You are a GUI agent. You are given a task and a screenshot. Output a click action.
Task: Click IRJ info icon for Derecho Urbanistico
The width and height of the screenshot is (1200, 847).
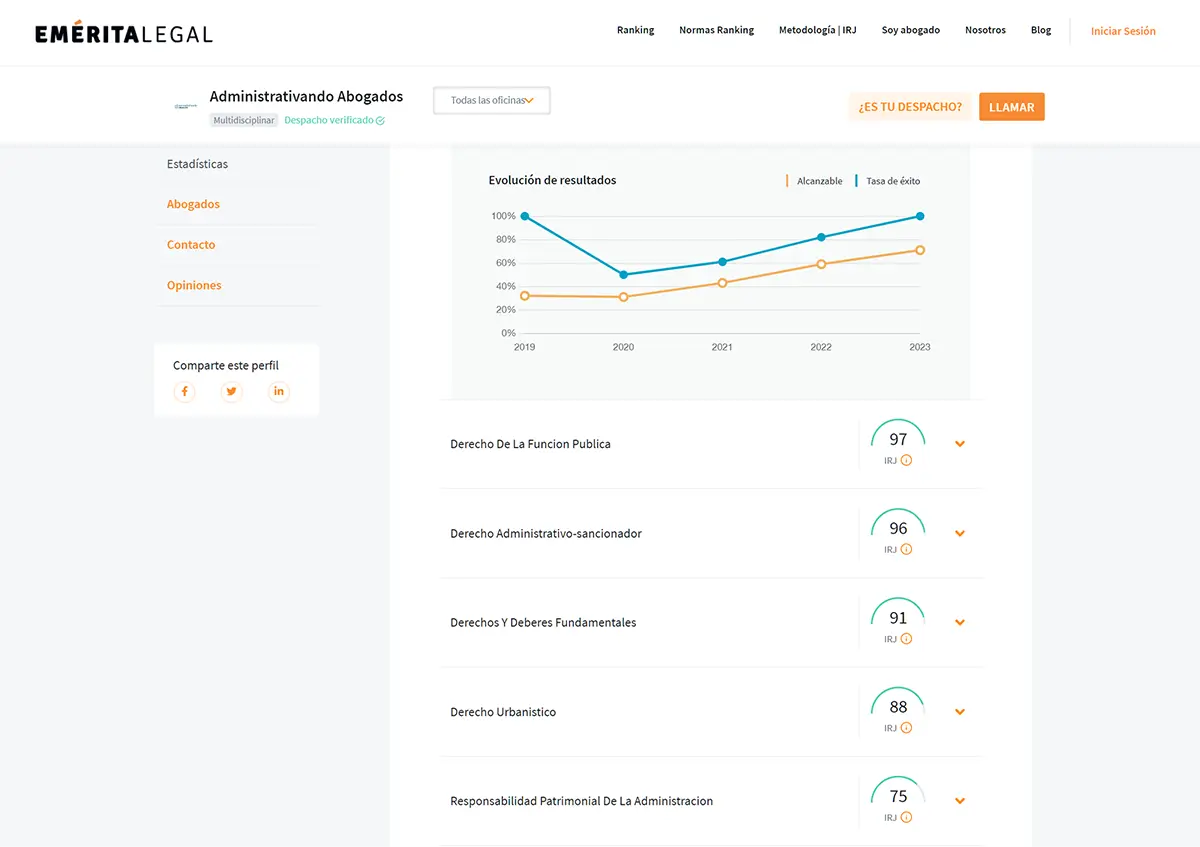click(906, 728)
